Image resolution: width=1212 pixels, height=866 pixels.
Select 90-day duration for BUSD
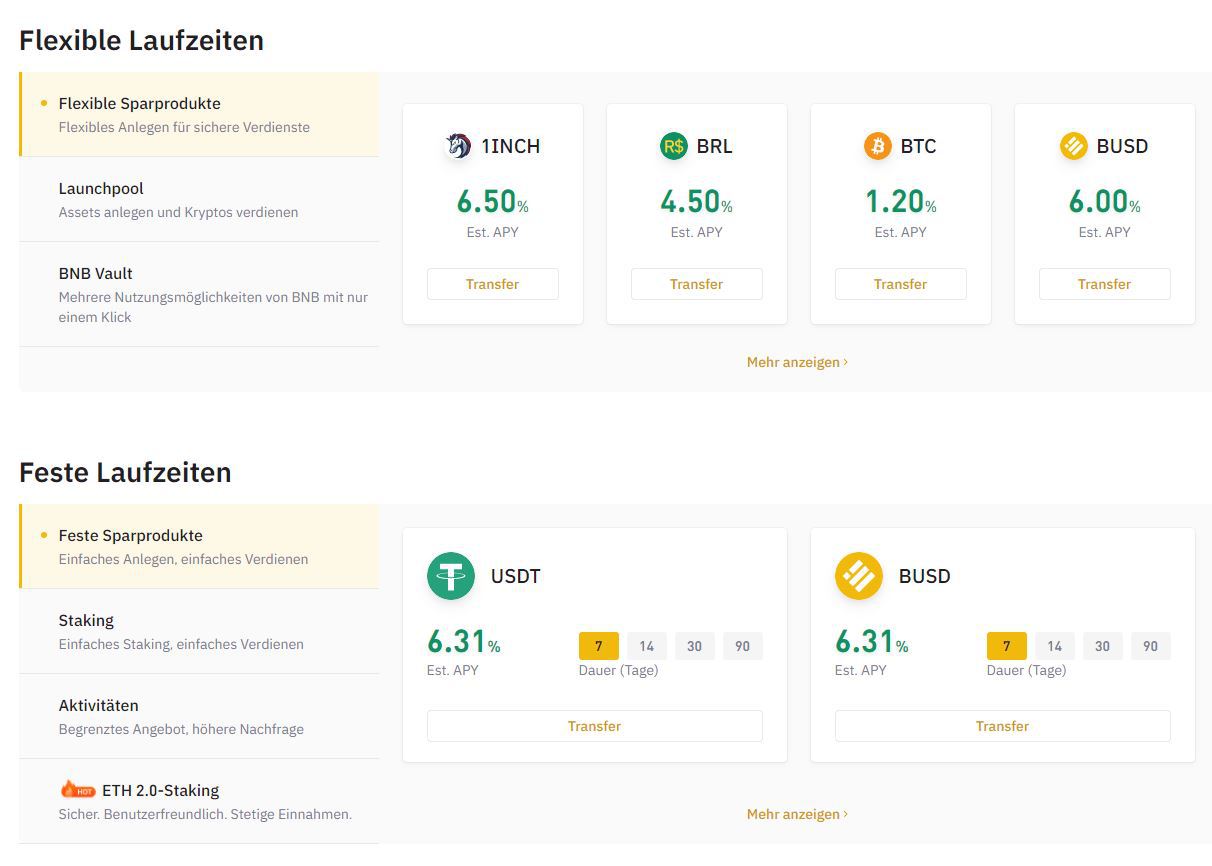(1150, 646)
